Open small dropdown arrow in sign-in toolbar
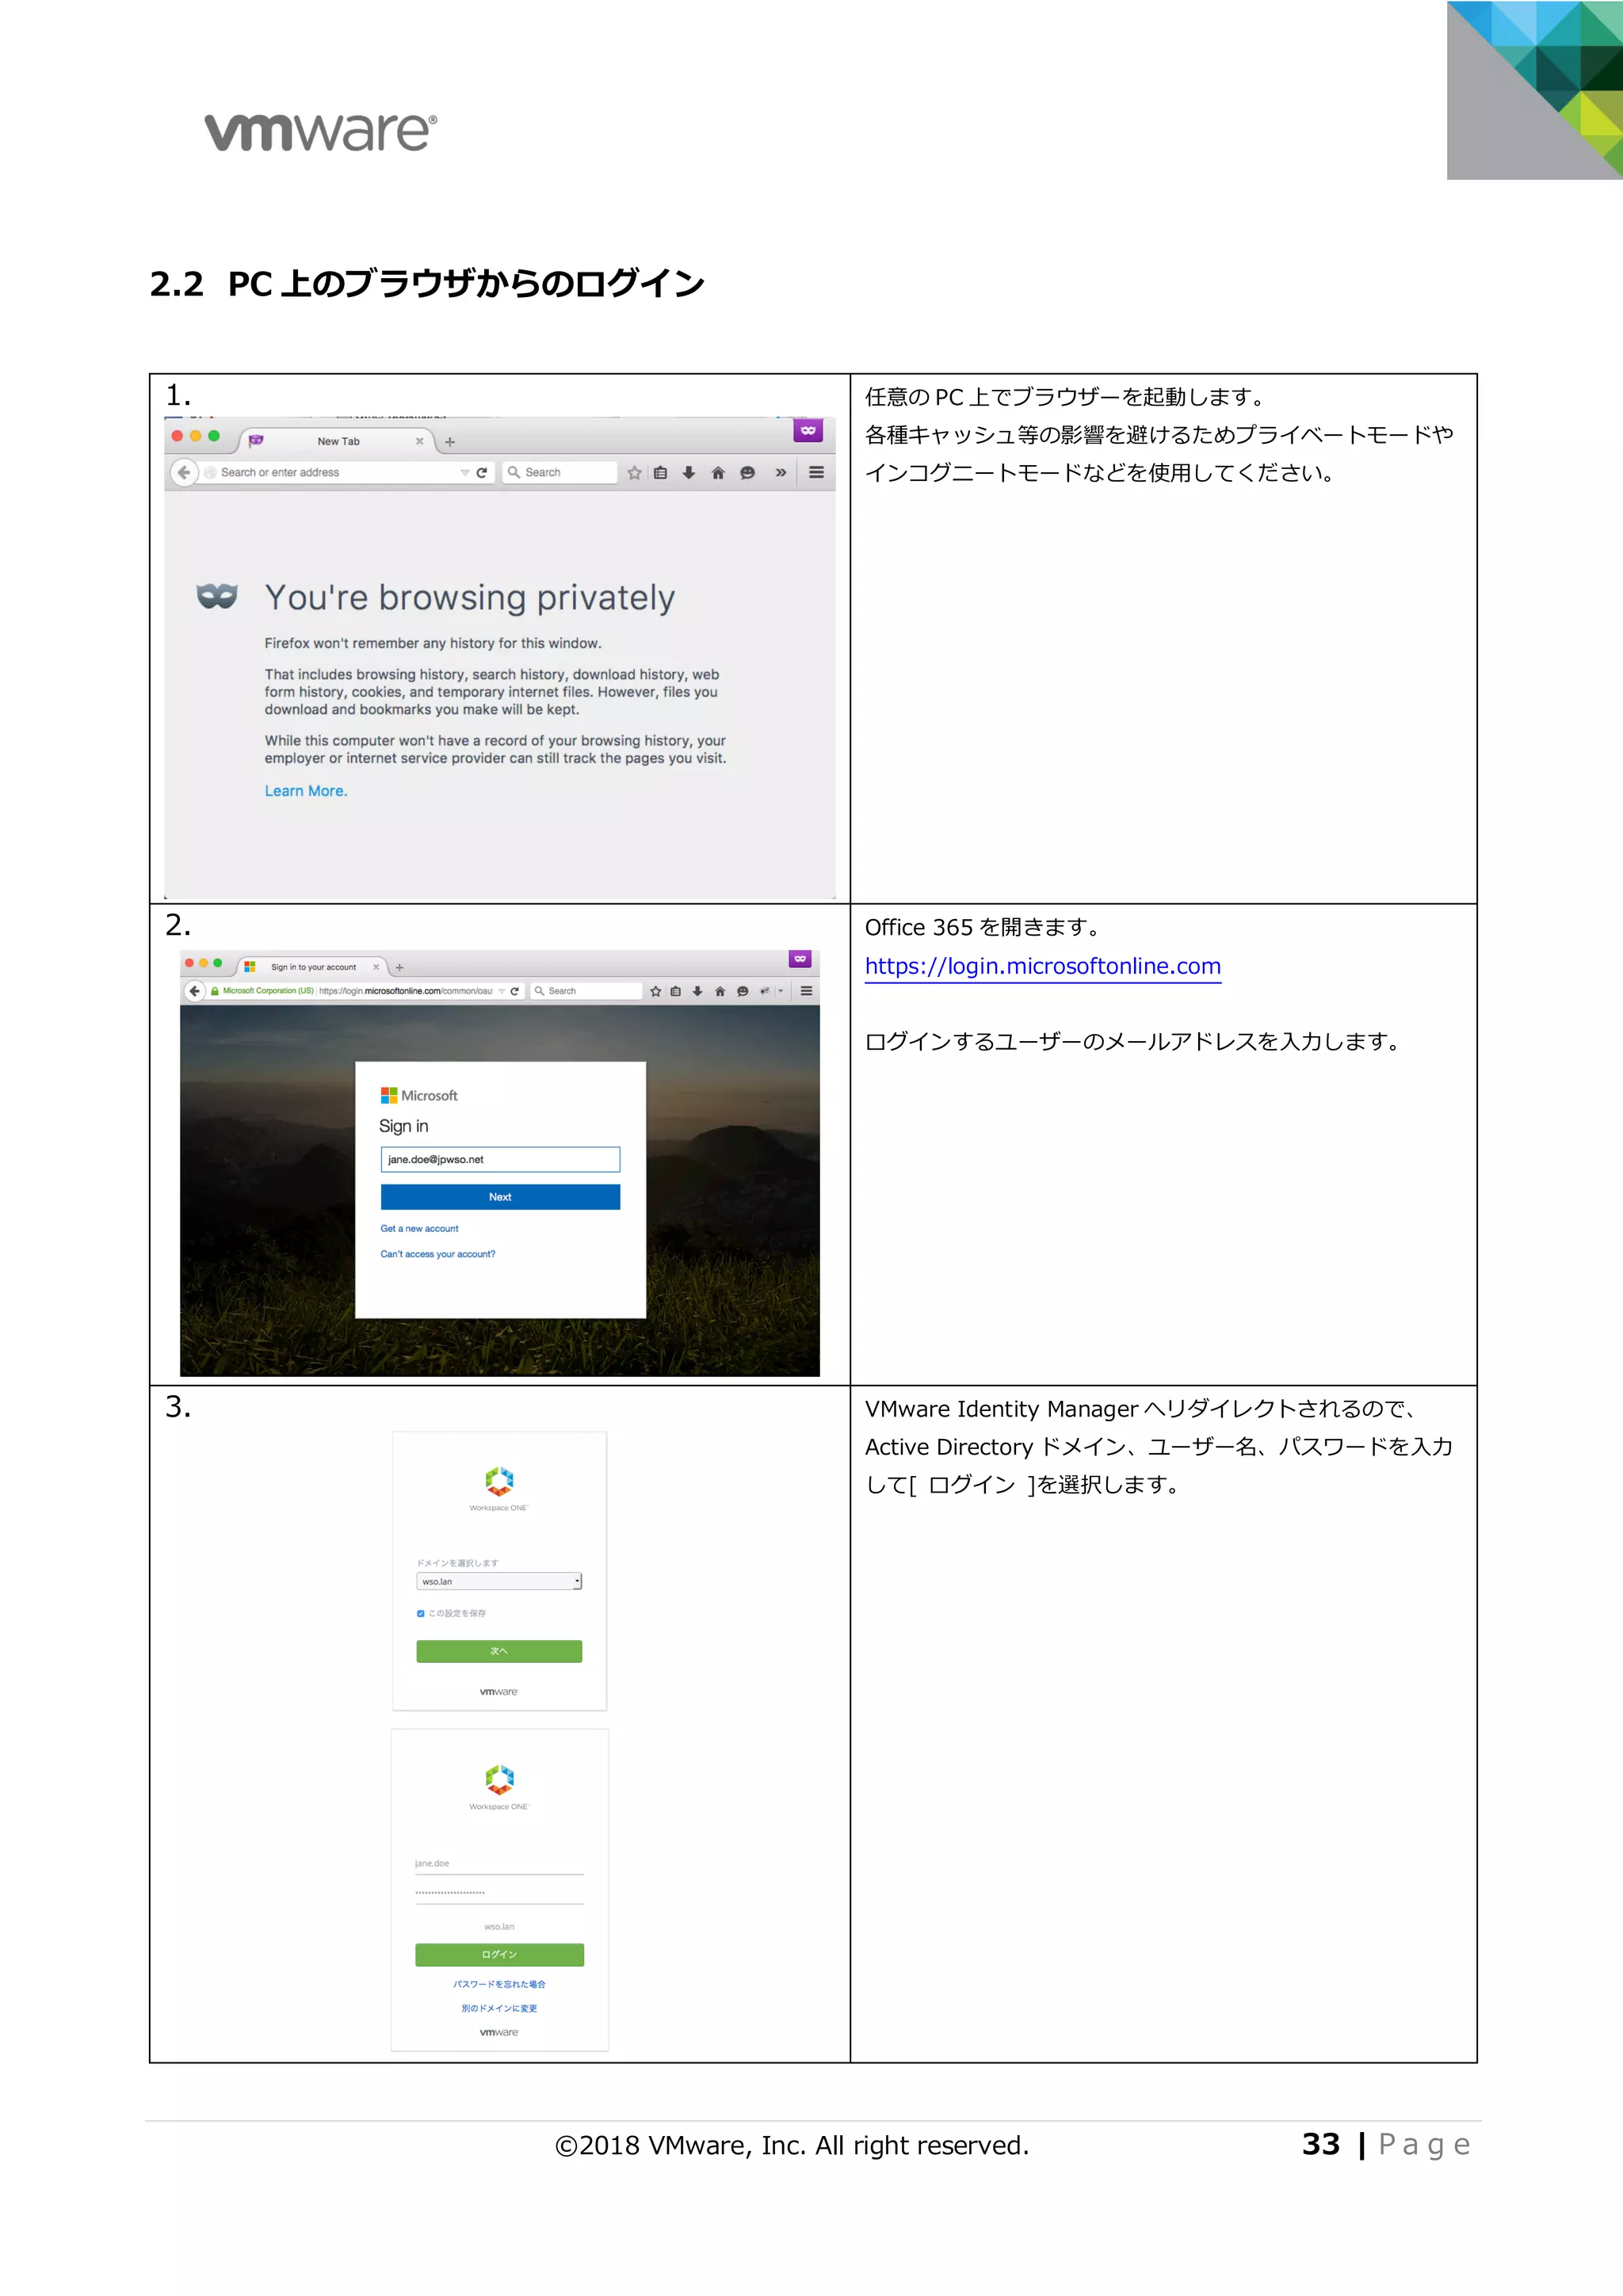 tap(780, 991)
